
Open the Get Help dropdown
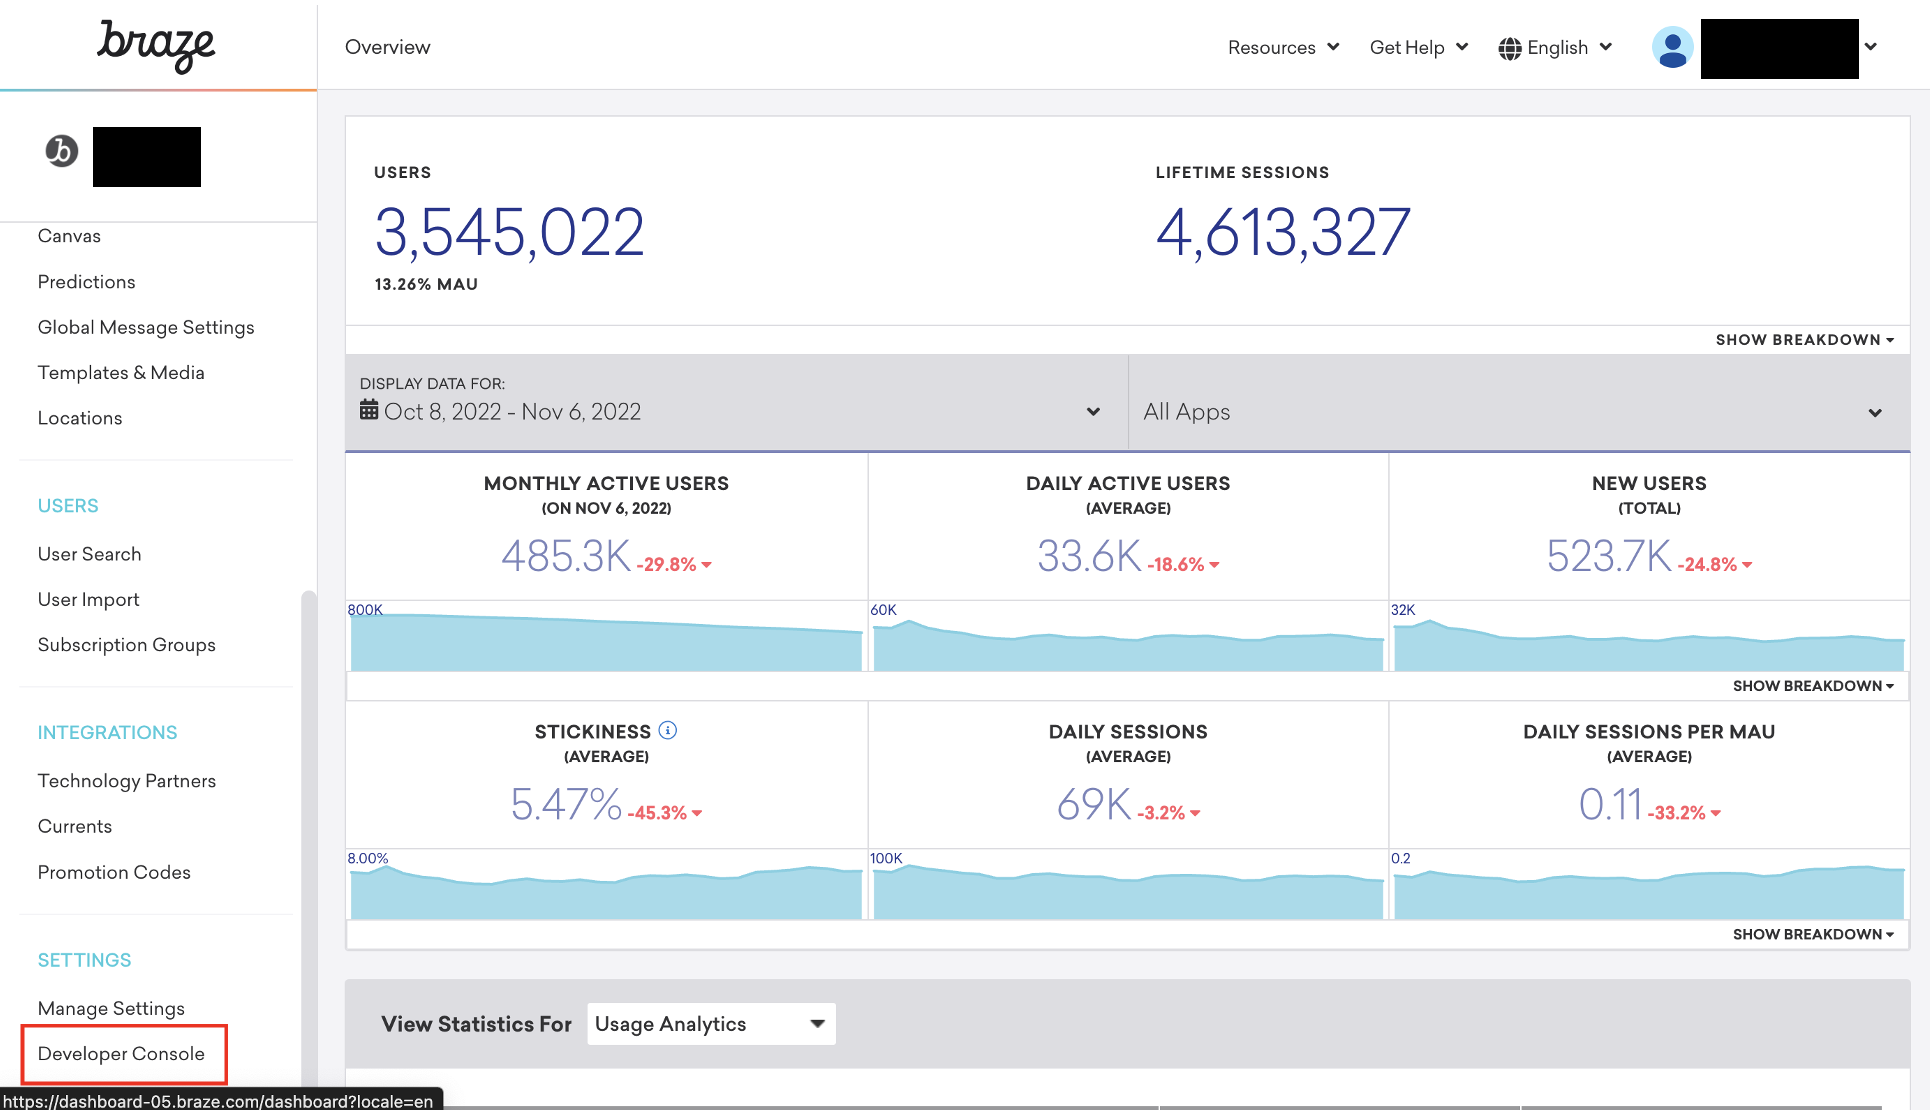(1418, 47)
